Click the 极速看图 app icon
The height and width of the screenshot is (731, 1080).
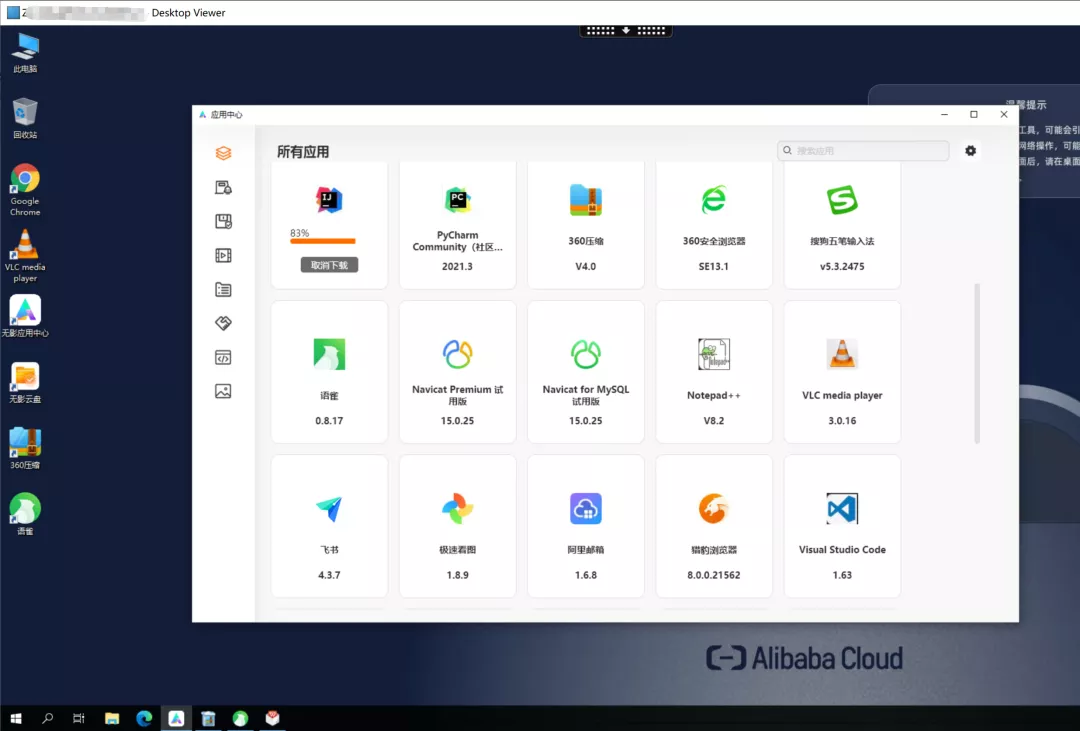pyautogui.click(x=457, y=508)
